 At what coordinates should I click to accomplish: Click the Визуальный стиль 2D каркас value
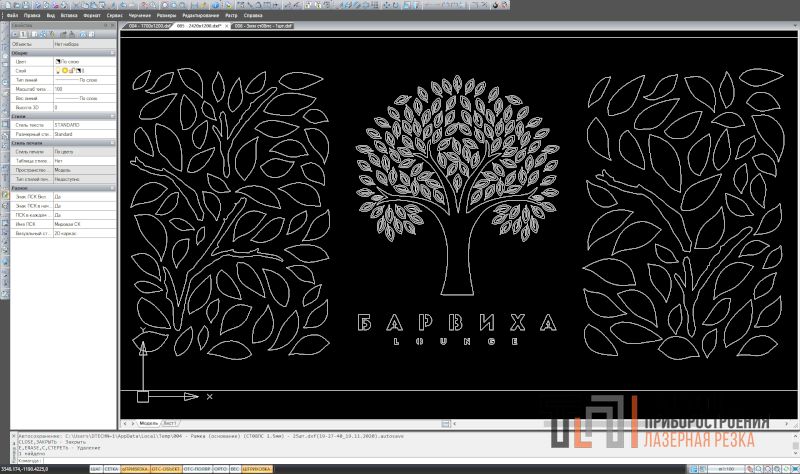[85, 233]
